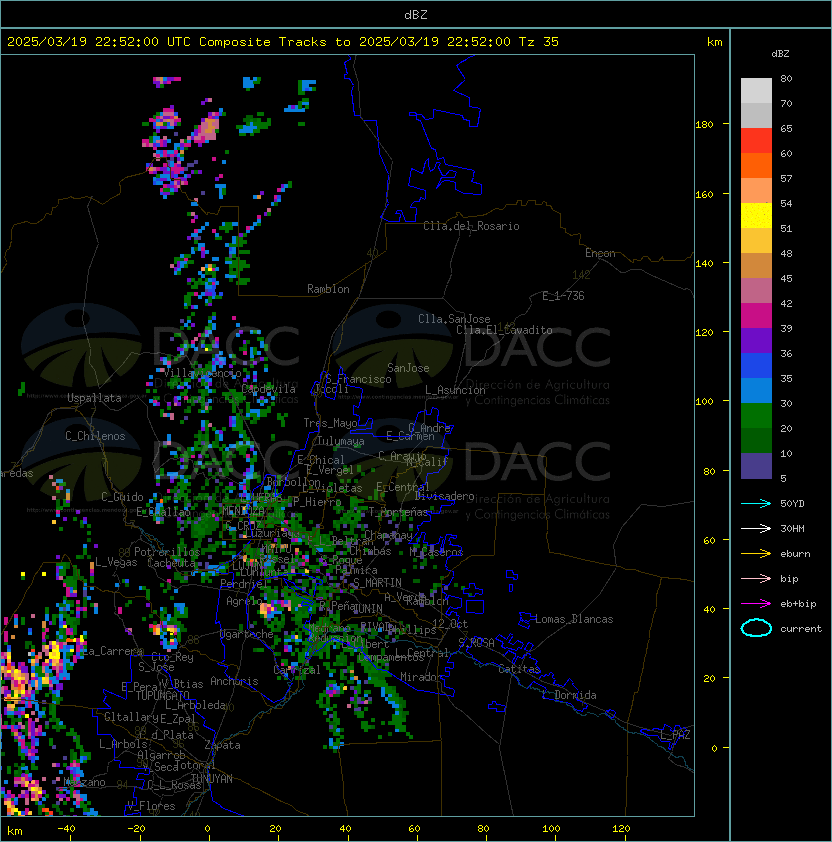832x842 pixels.
Task: Click the 'Encon' map label
Action: tap(600, 253)
